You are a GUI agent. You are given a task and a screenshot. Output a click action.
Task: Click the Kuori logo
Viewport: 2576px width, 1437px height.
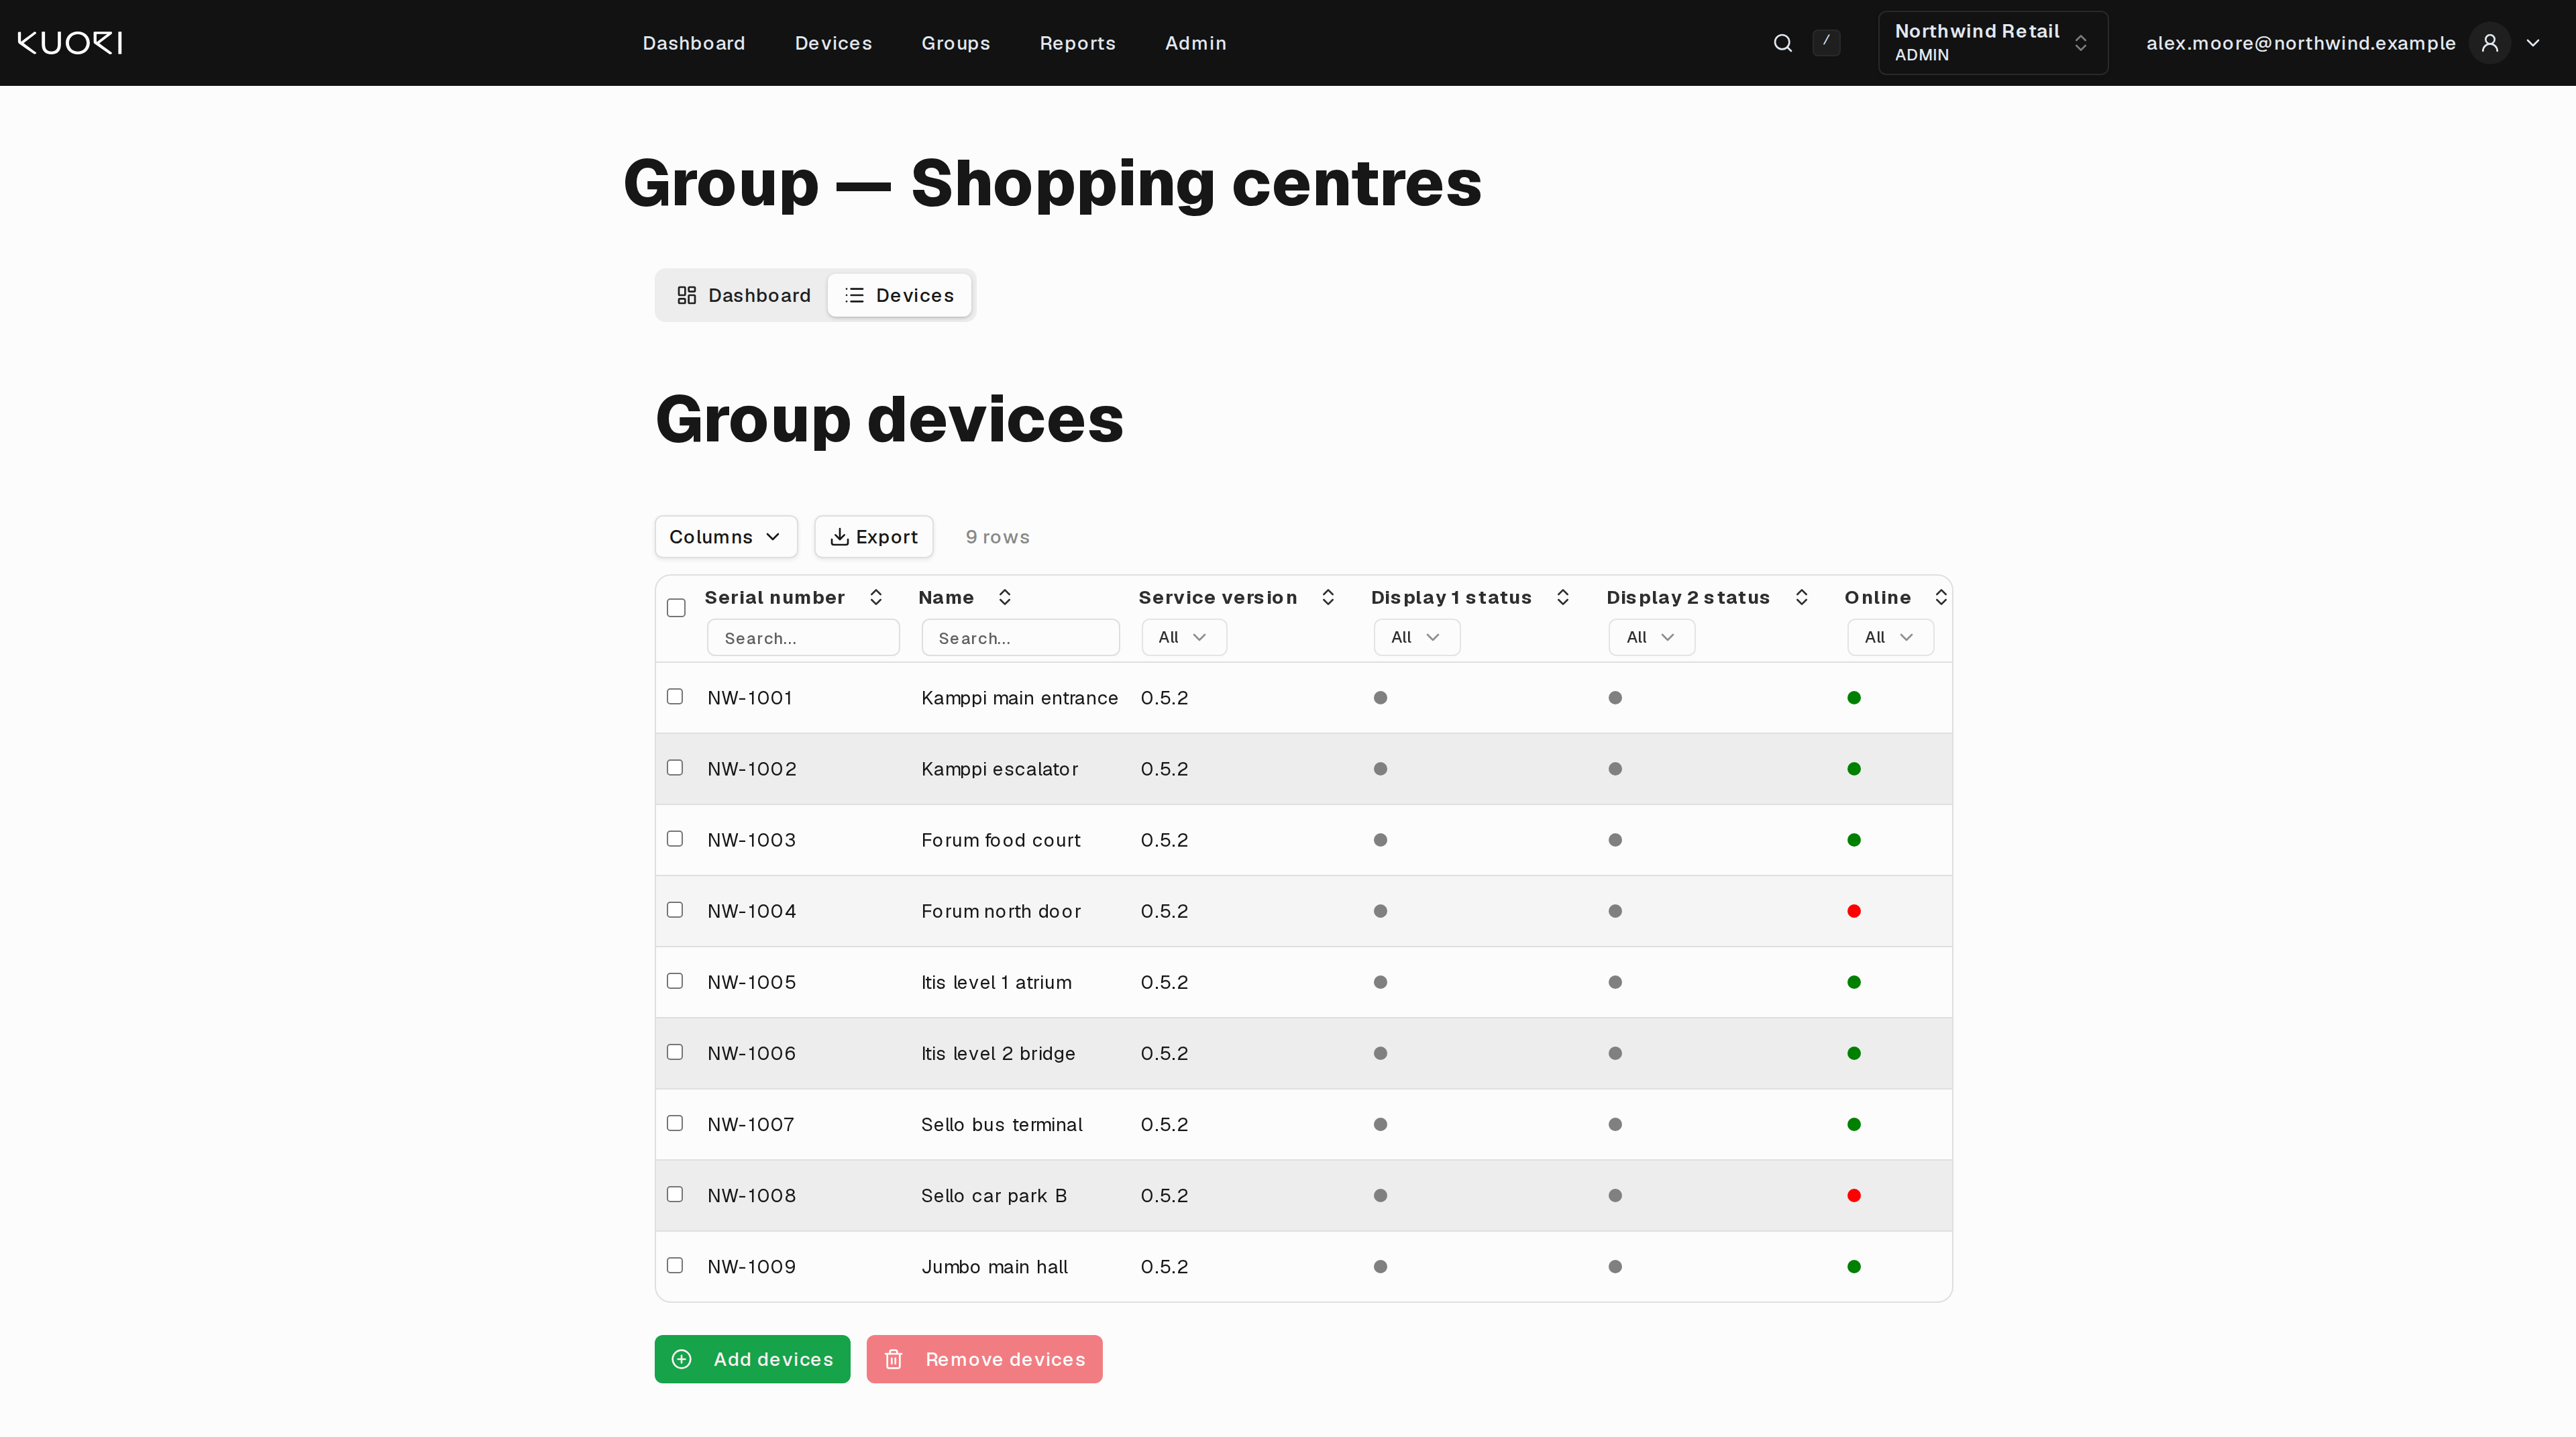[70, 43]
